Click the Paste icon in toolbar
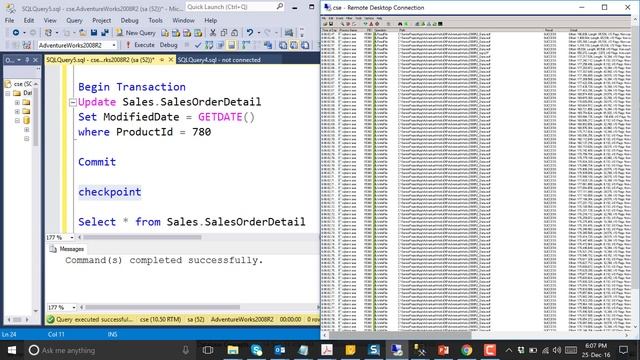 pos(235,33)
